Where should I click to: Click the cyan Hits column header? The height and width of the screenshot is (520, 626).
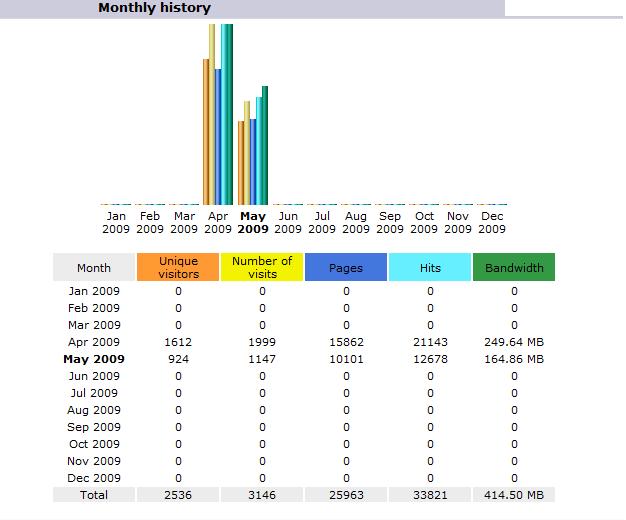tap(430, 267)
